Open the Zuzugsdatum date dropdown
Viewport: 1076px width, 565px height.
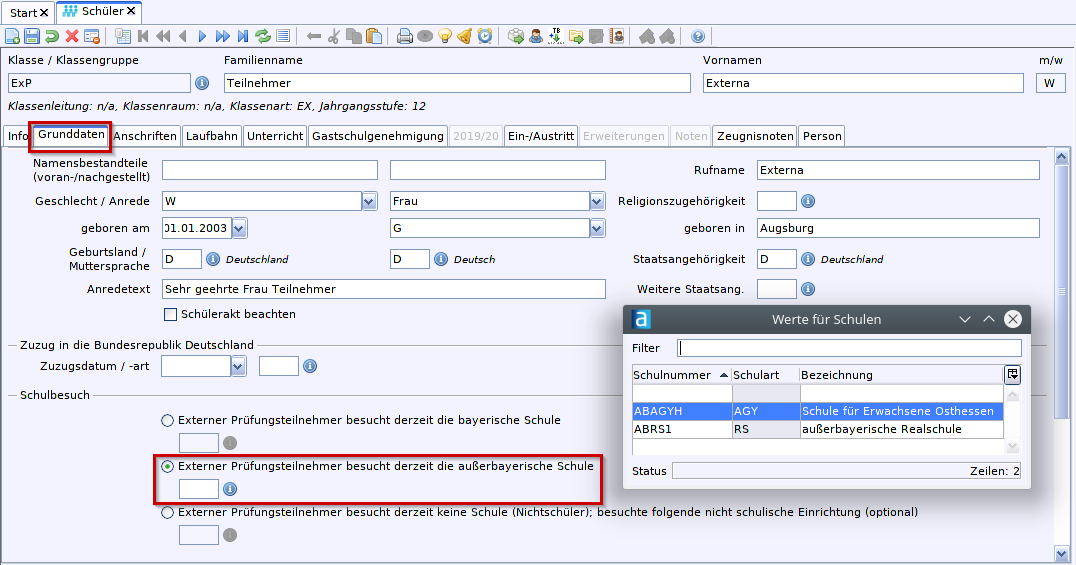tap(238, 366)
